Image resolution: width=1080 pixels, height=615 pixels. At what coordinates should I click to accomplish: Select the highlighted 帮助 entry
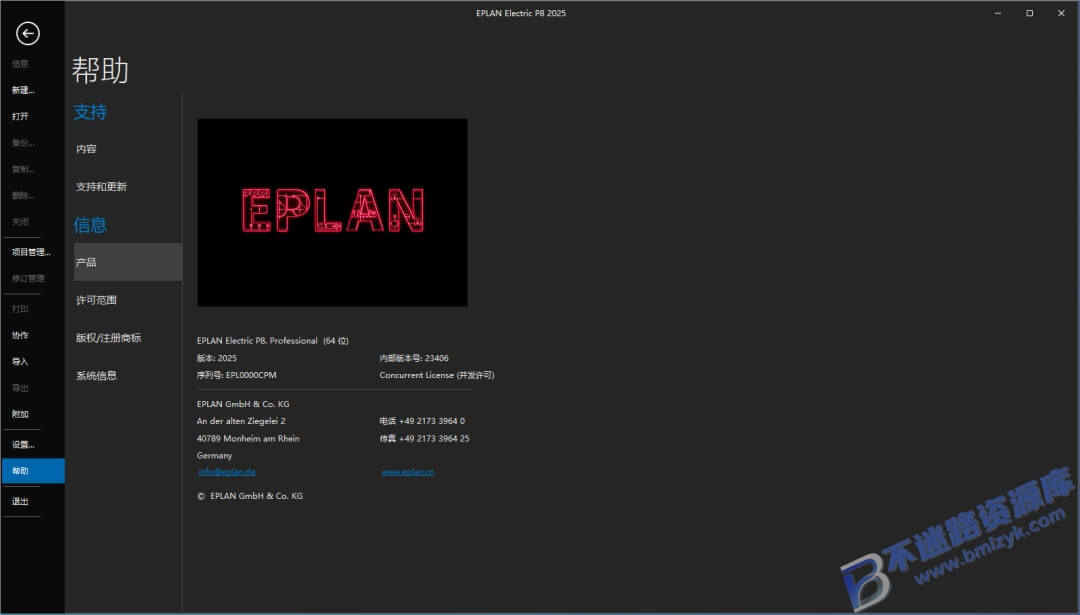[33, 471]
